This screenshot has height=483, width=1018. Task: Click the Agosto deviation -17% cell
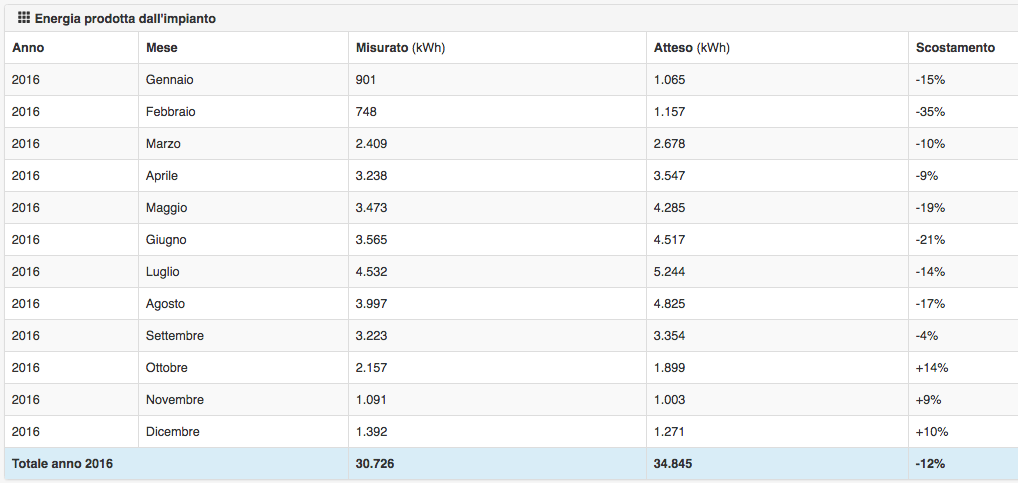click(930, 303)
